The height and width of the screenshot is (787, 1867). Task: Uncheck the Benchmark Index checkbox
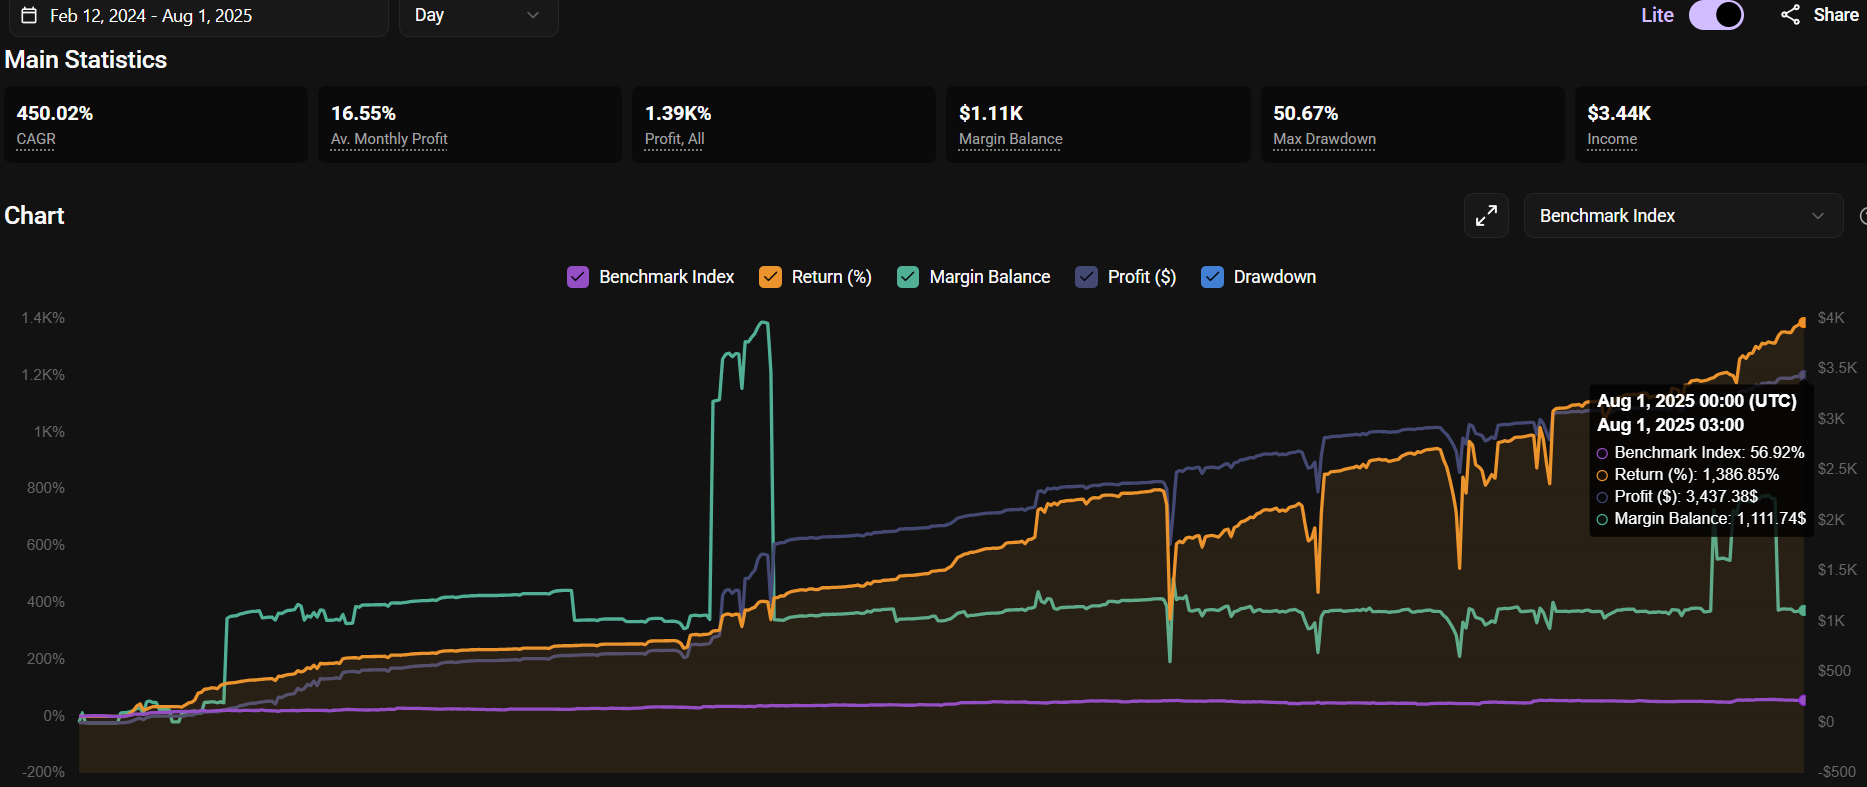tap(578, 277)
